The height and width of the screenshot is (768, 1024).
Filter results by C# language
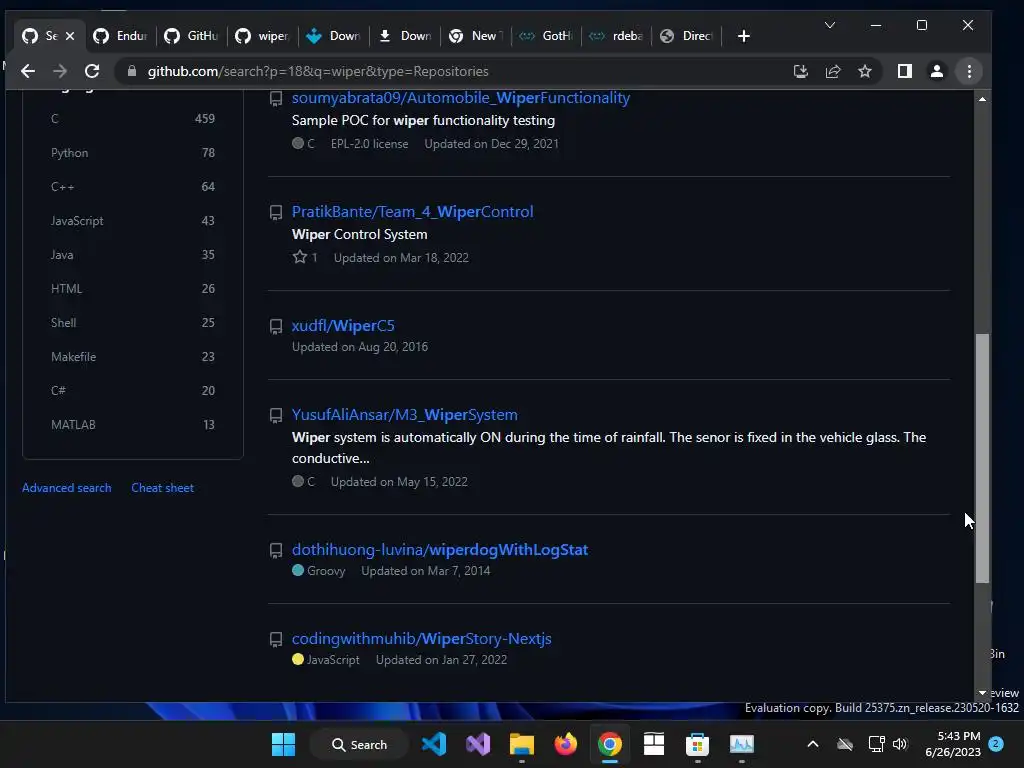click(133, 390)
